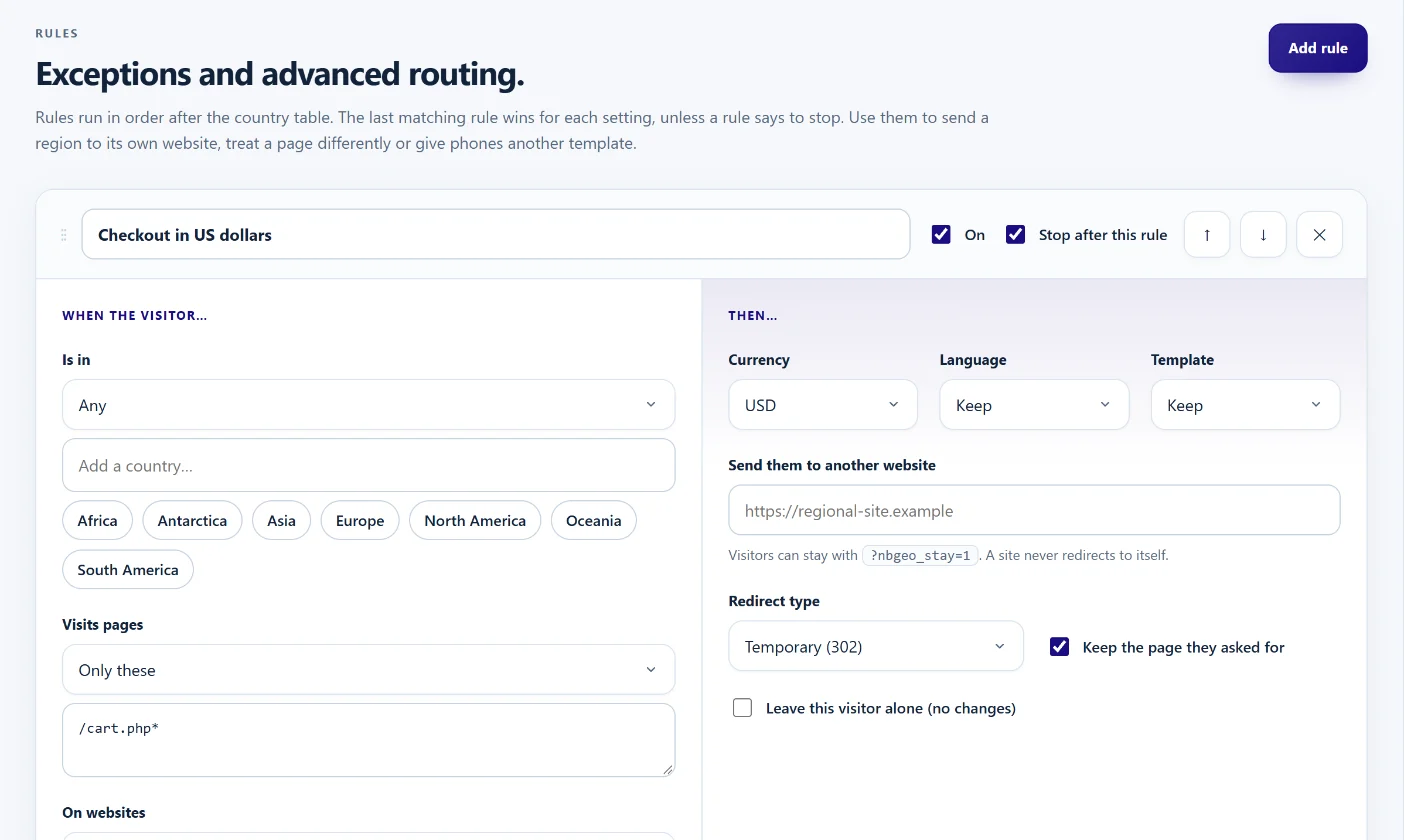The height and width of the screenshot is (840, 1404).
Task: Open the Template dropdown
Action: coord(1245,405)
